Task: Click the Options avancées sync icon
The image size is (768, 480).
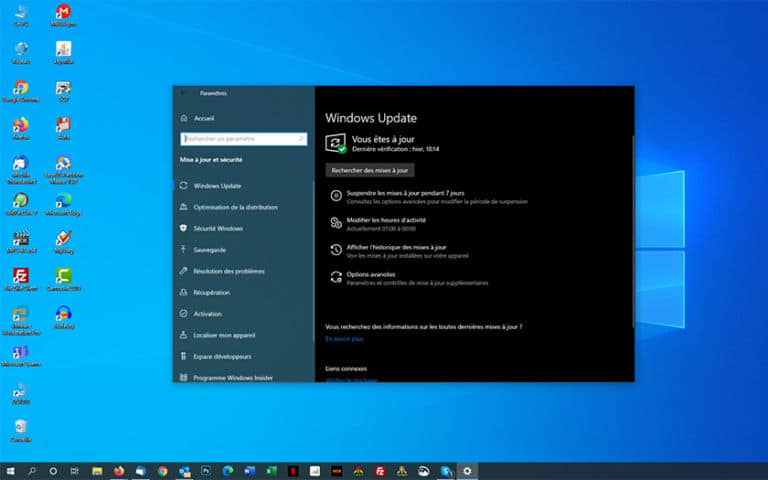Action: click(335, 277)
